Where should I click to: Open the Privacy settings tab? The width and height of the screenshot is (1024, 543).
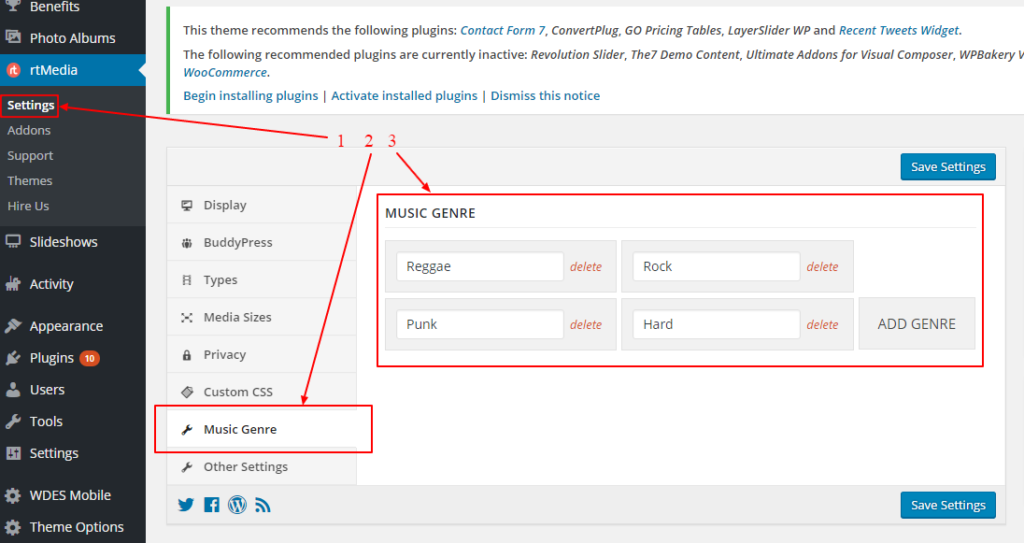[224, 354]
